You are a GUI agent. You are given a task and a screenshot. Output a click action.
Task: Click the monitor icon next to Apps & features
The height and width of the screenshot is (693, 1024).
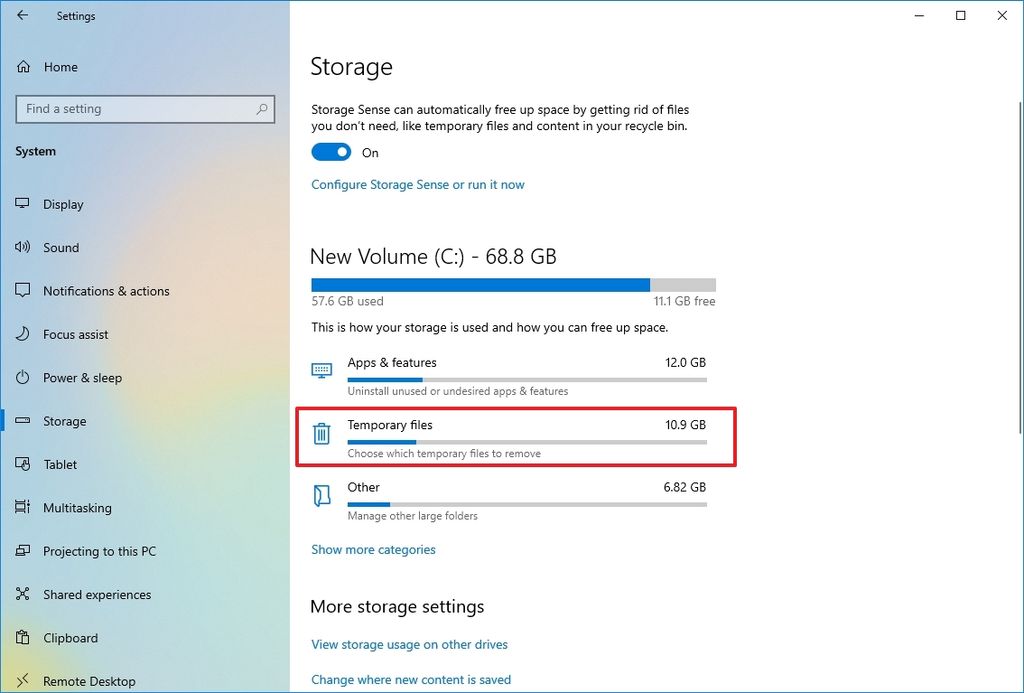[321, 371]
